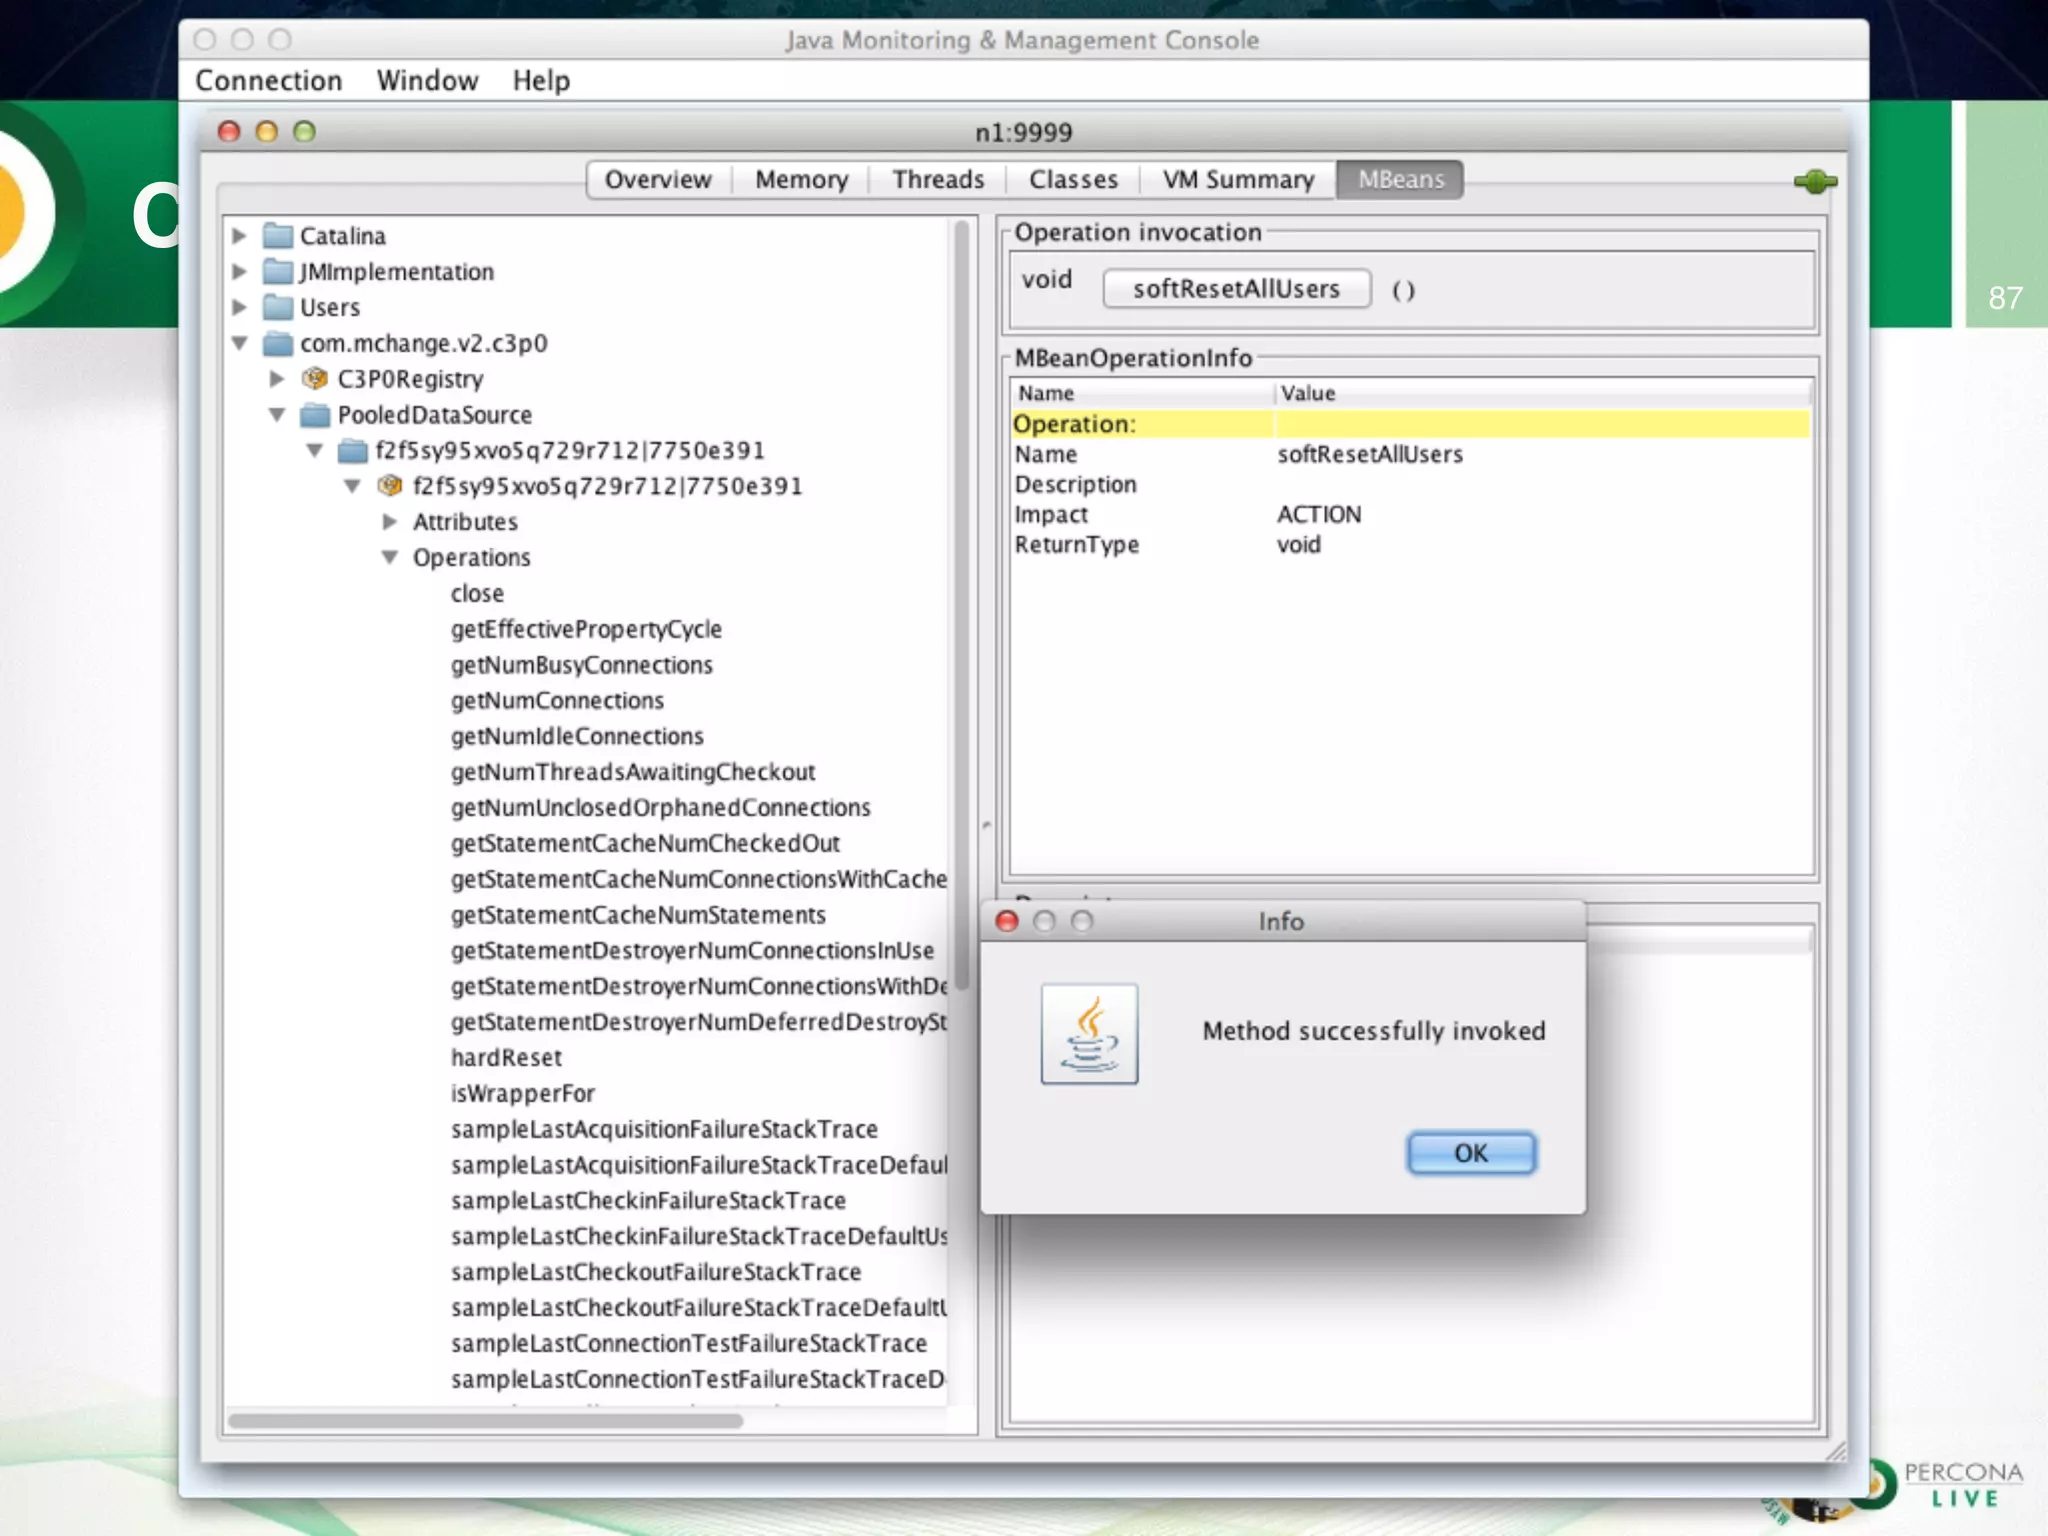Select getStatementCacheNumStatements operation
This screenshot has height=1536, width=2048.
click(638, 915)
